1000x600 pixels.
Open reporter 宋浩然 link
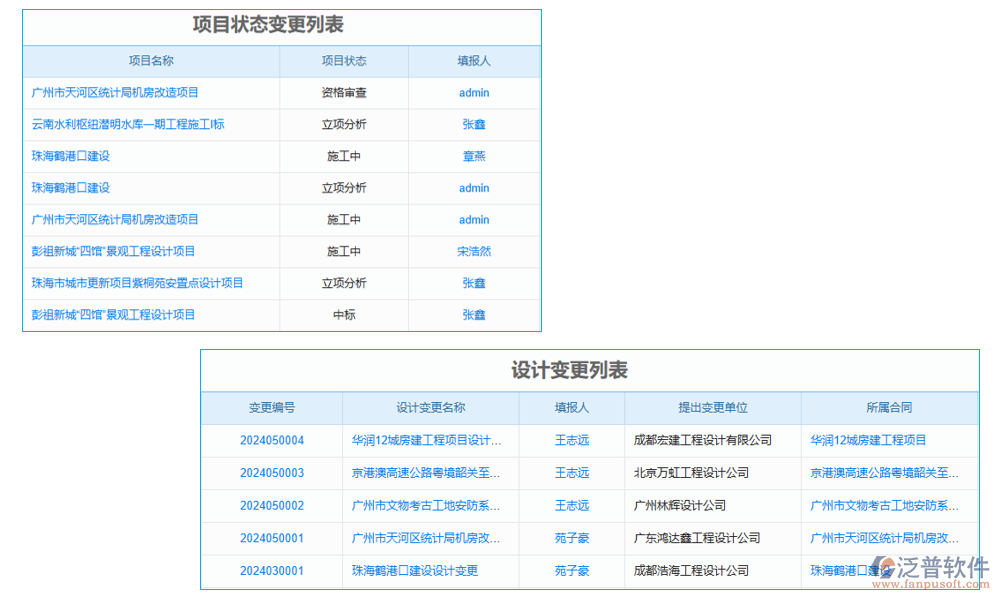(x=473, y=252)
